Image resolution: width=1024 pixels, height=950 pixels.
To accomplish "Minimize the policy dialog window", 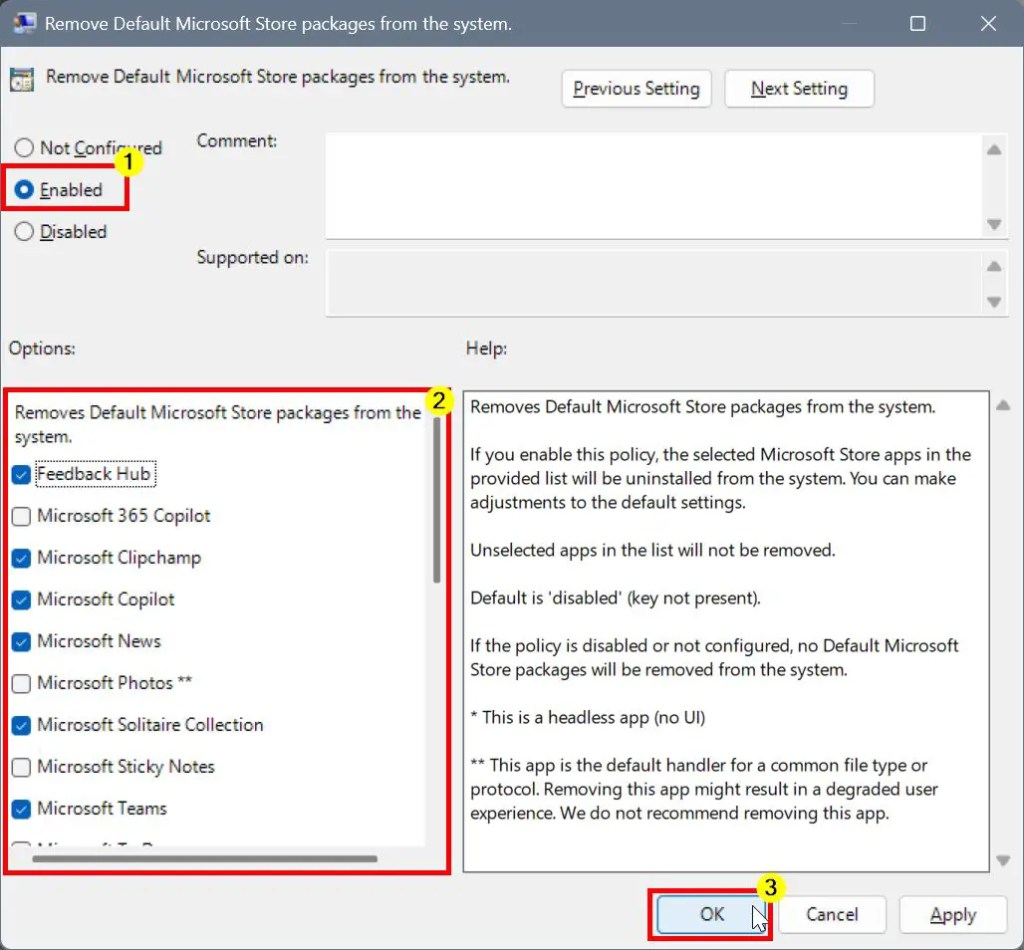I will (x=849, y=24).
